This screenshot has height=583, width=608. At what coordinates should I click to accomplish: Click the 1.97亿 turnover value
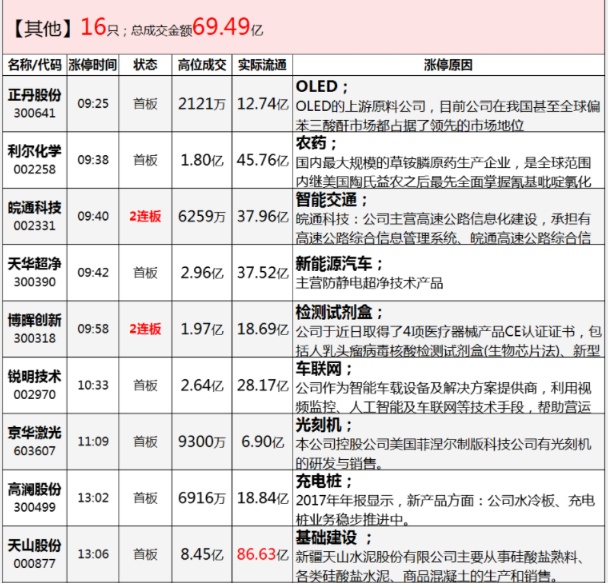[202, 329]
